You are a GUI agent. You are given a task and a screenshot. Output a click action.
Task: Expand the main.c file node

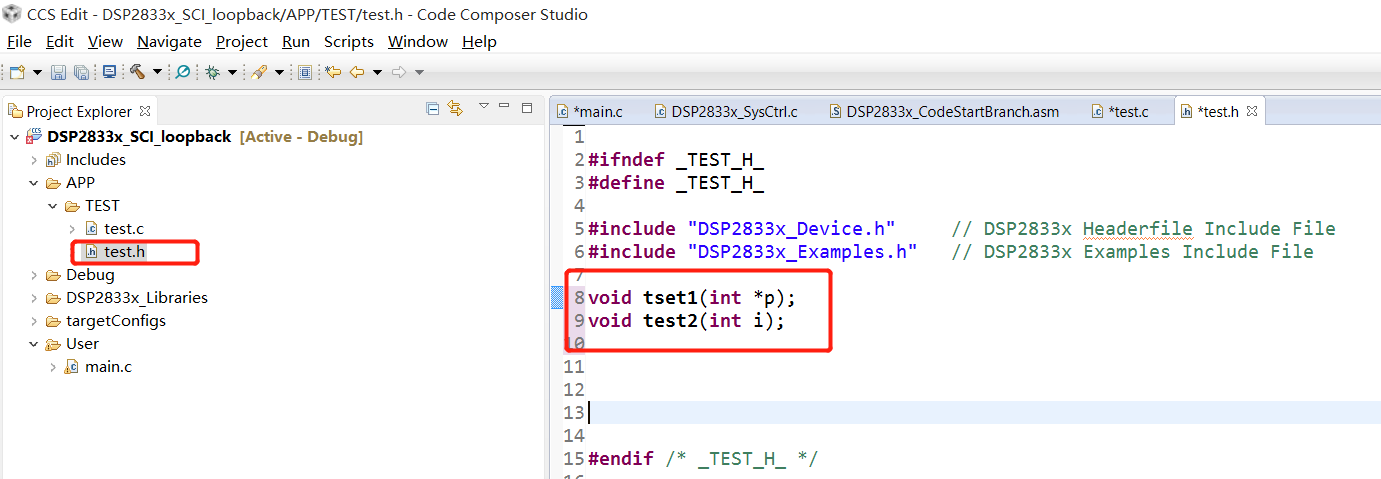52,367
